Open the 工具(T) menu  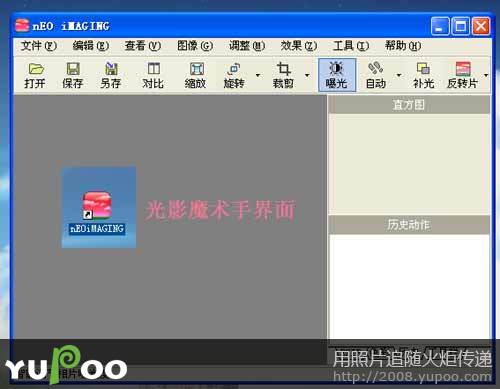(351, 46)
